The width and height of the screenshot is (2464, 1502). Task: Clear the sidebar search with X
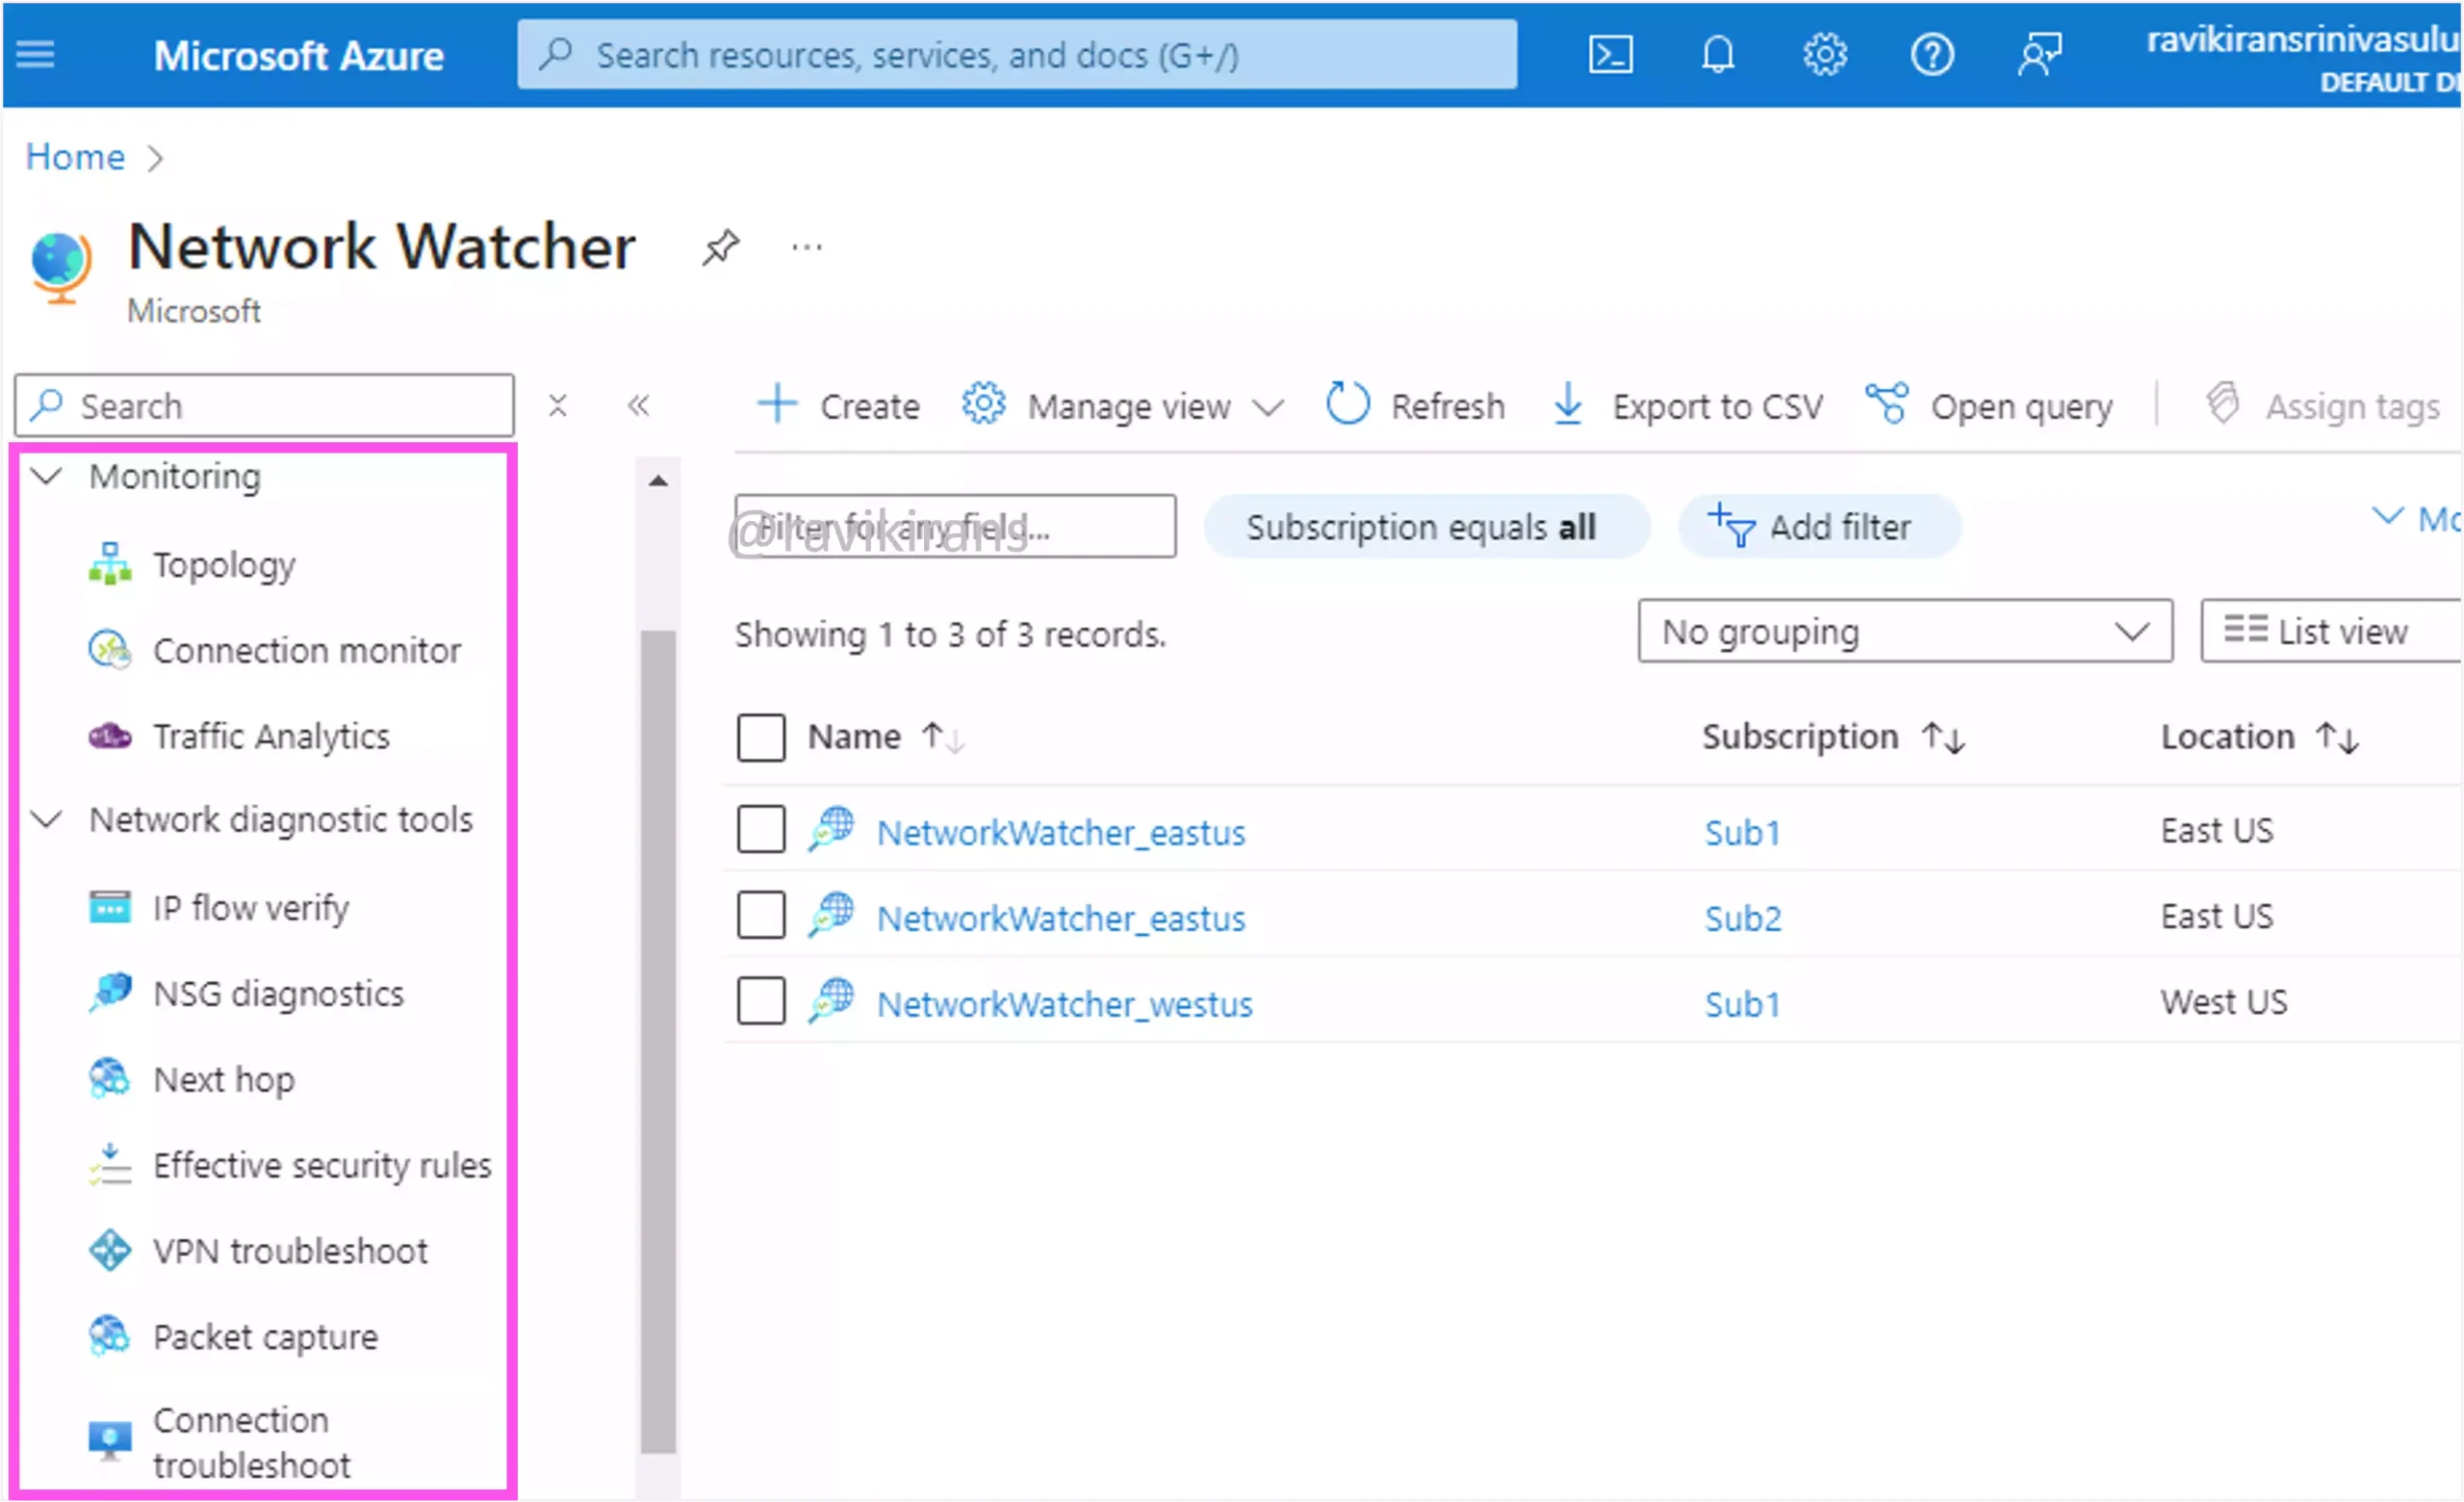tap(557, 406)
